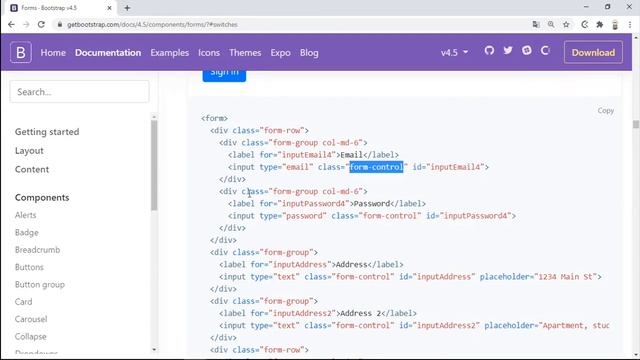Open Examples in the navbar
The width and height of the screenshot is (640, 360).
[169, 53]
